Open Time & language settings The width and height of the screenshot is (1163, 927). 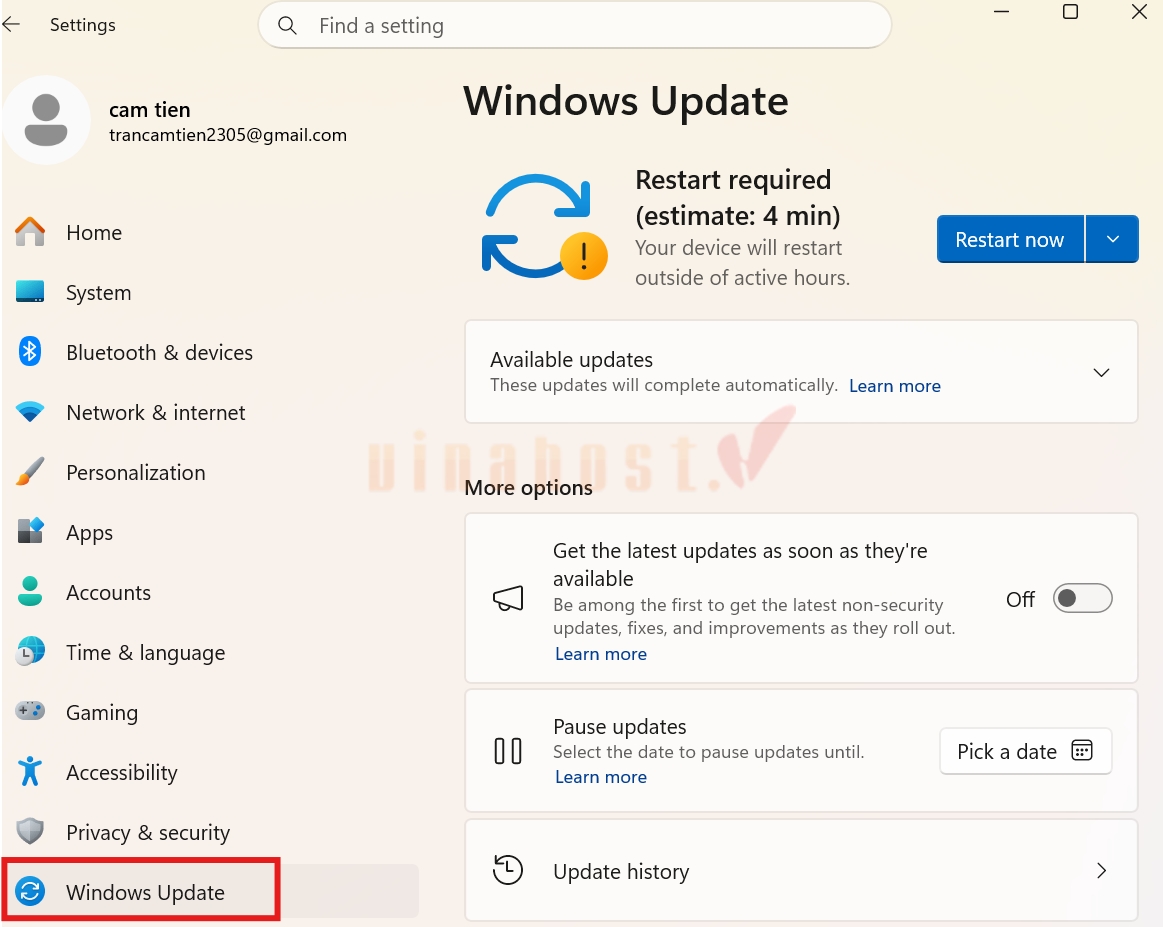pos(145,653)
